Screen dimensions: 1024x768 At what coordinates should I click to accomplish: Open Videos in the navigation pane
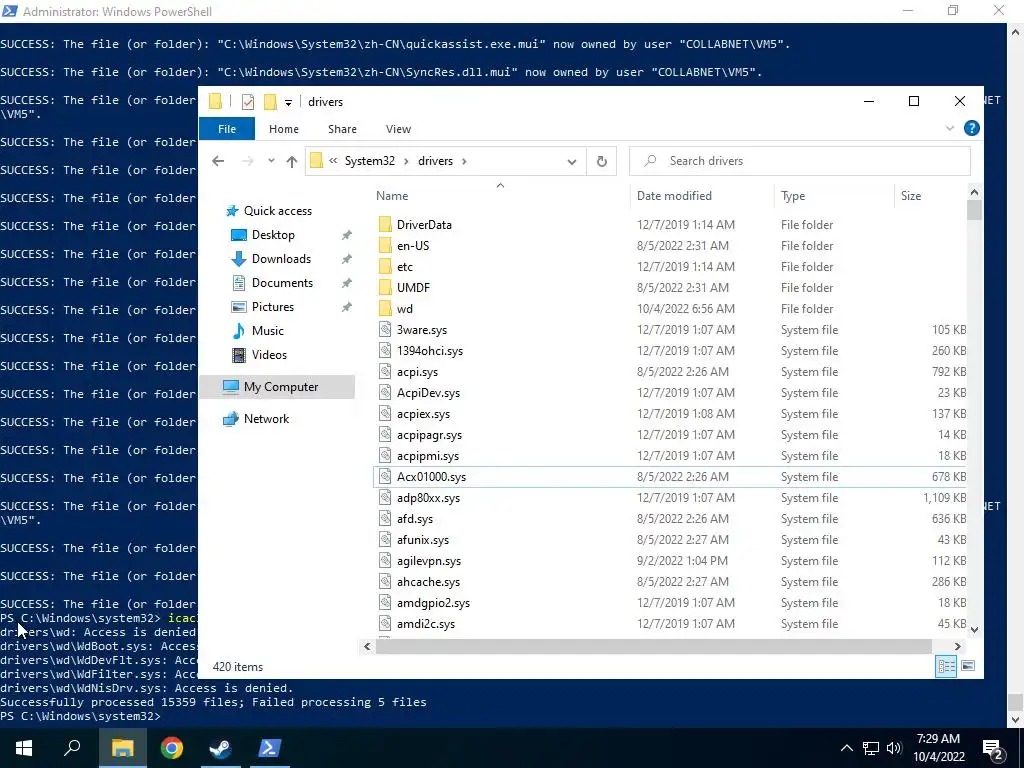(269, 355)
